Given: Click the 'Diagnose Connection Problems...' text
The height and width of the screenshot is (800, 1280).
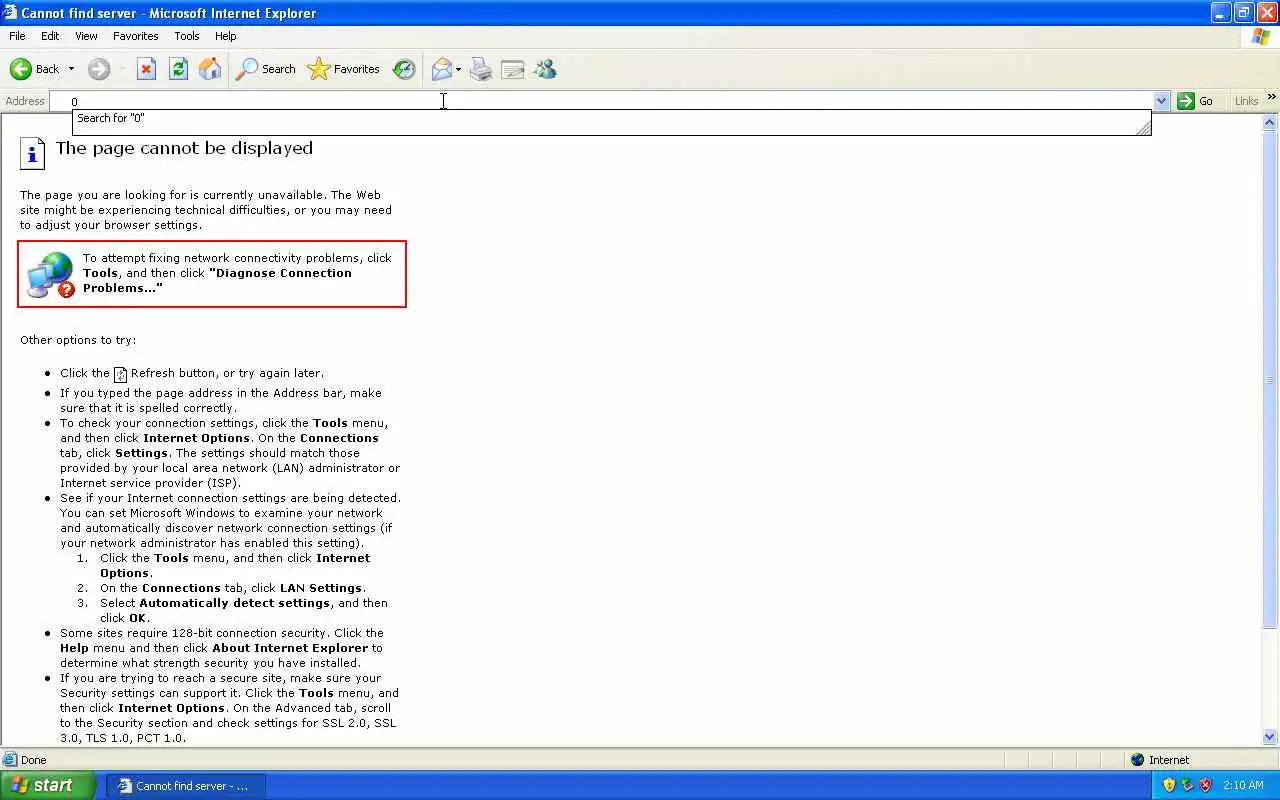Looking at the screenshot, I should [217, 280].
